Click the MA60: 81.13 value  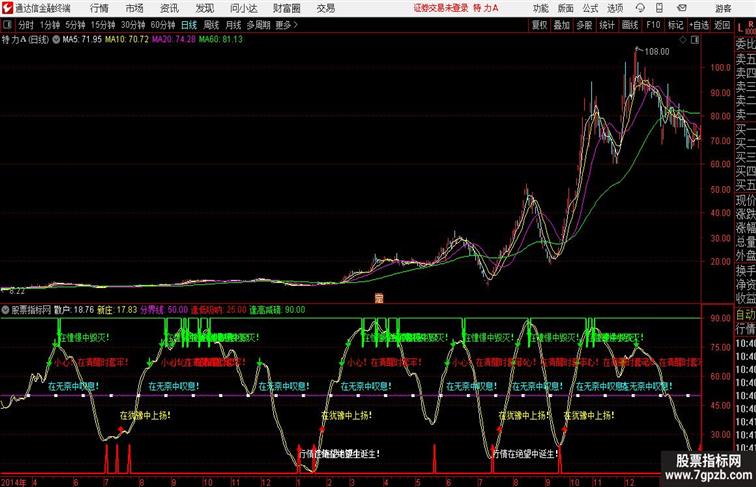coord(221,40)
